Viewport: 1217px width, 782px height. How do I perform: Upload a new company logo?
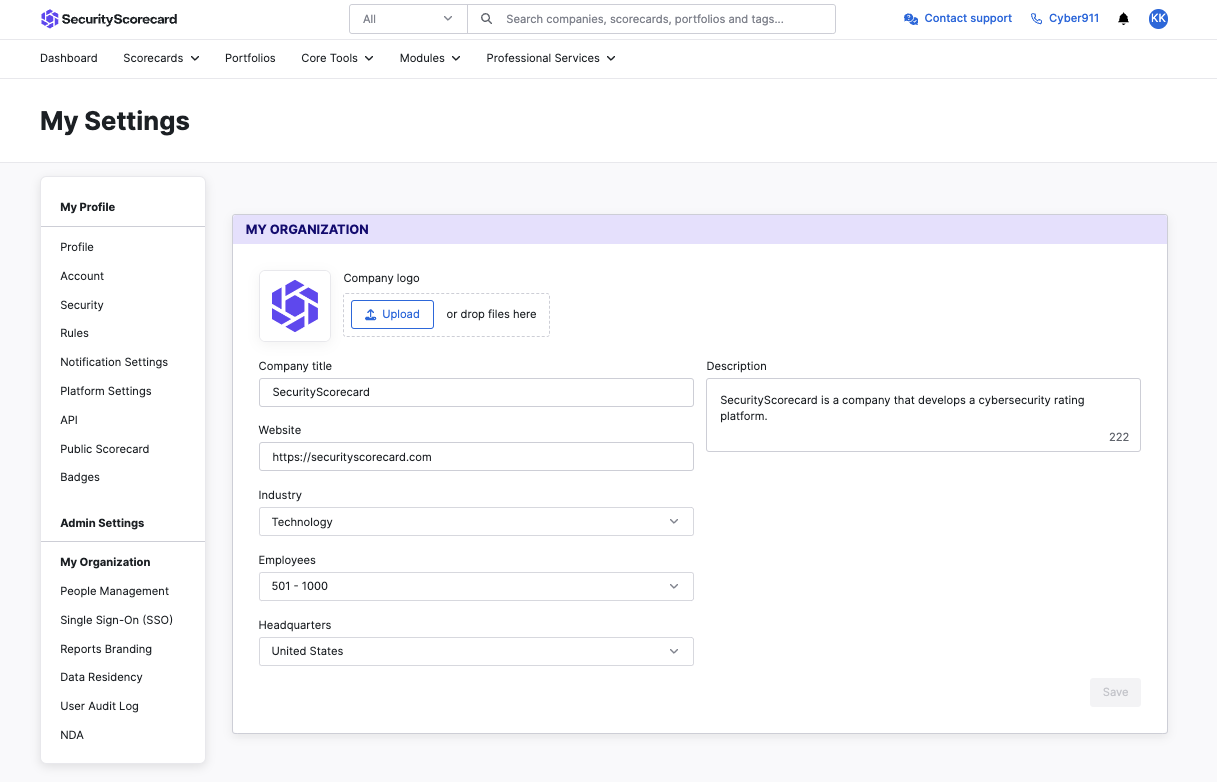(392, 314)
